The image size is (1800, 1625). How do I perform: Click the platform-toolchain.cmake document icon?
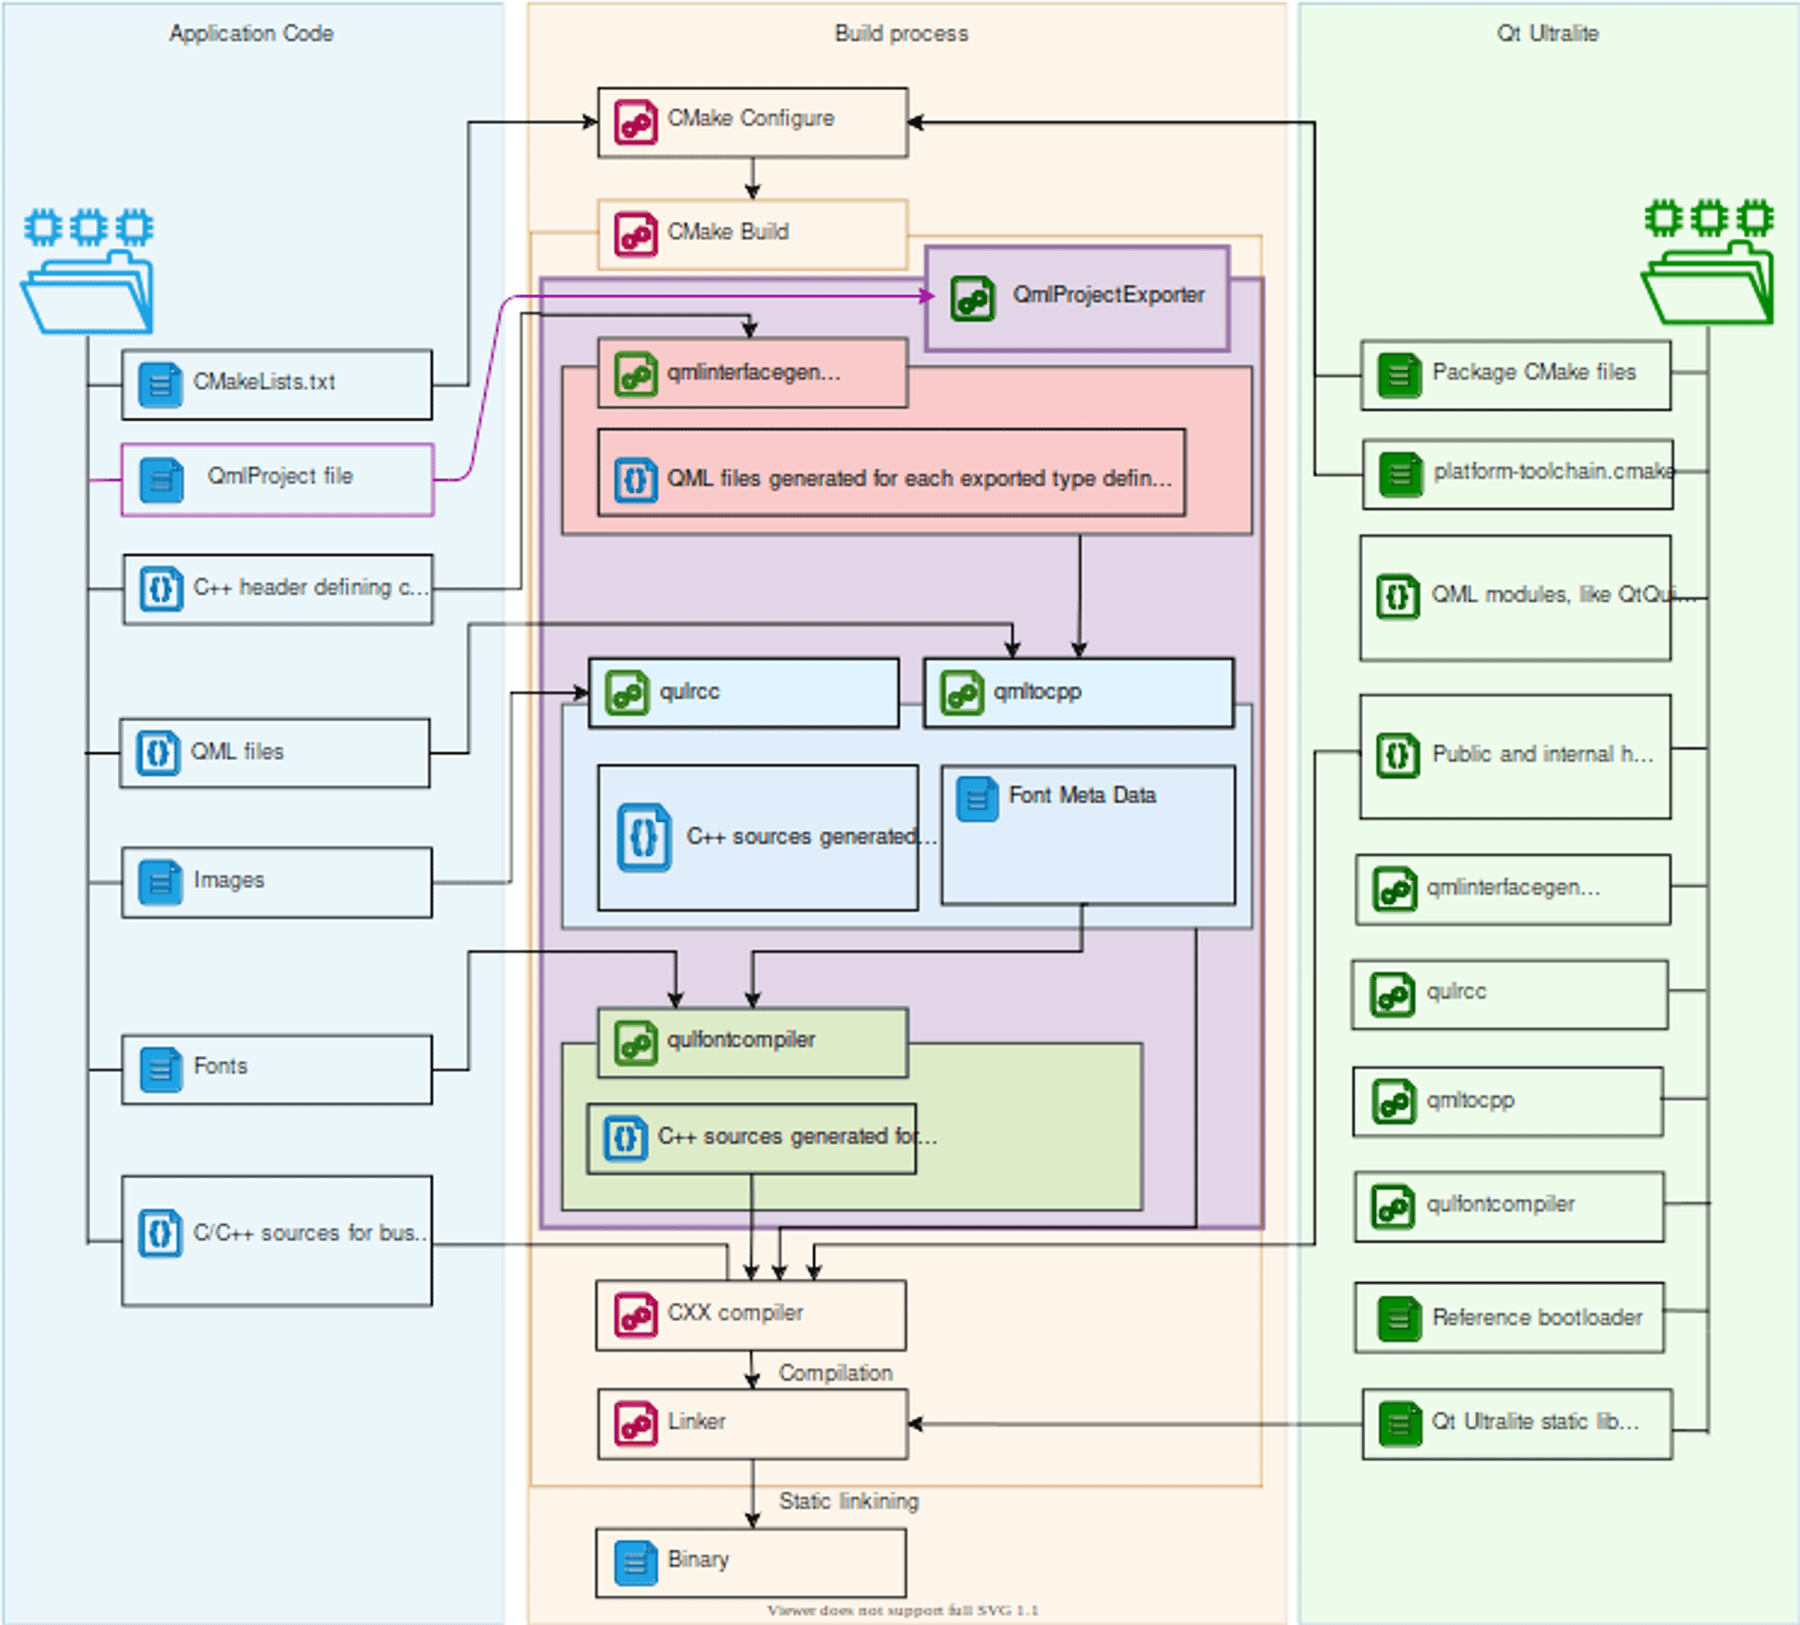click(x=1400, y=474)
